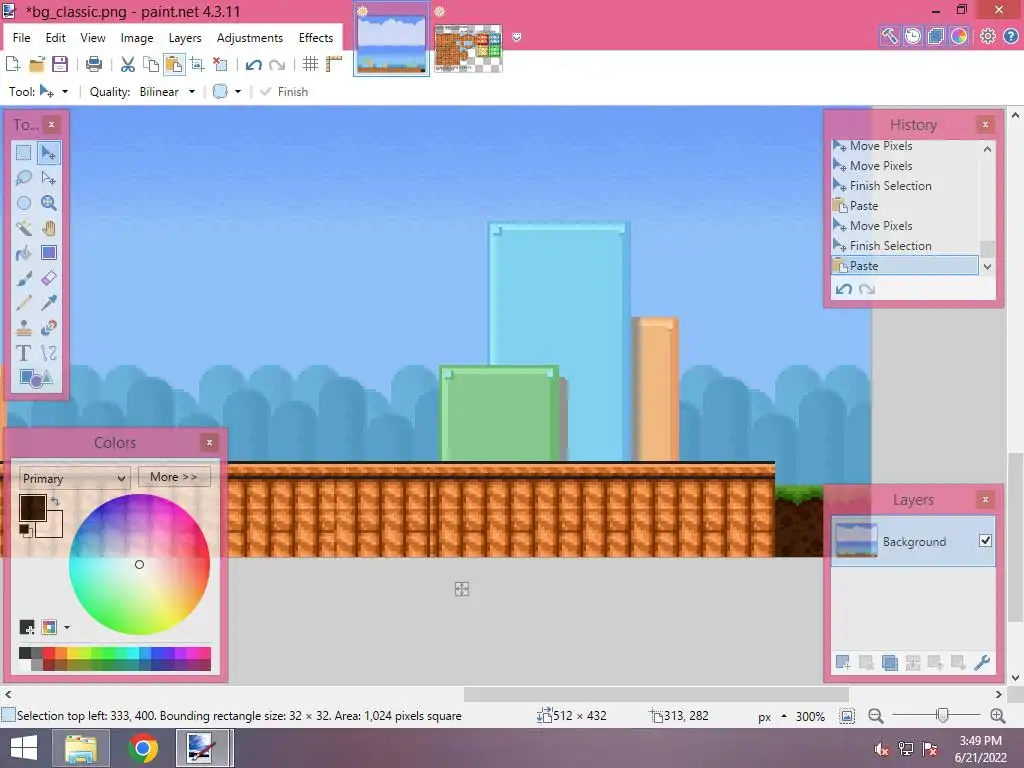
Task: Open the px units dropdown in status bar
Action: pos(771,716)
